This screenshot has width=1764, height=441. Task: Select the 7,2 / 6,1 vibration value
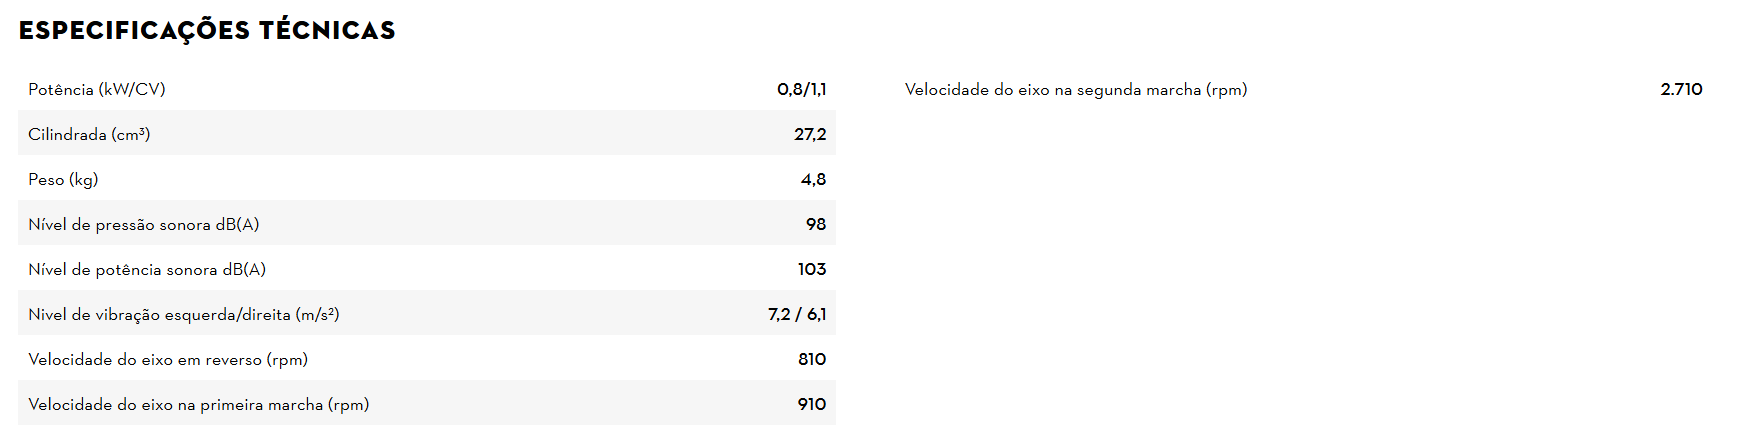pyautogui.click(x=797, y=315)
